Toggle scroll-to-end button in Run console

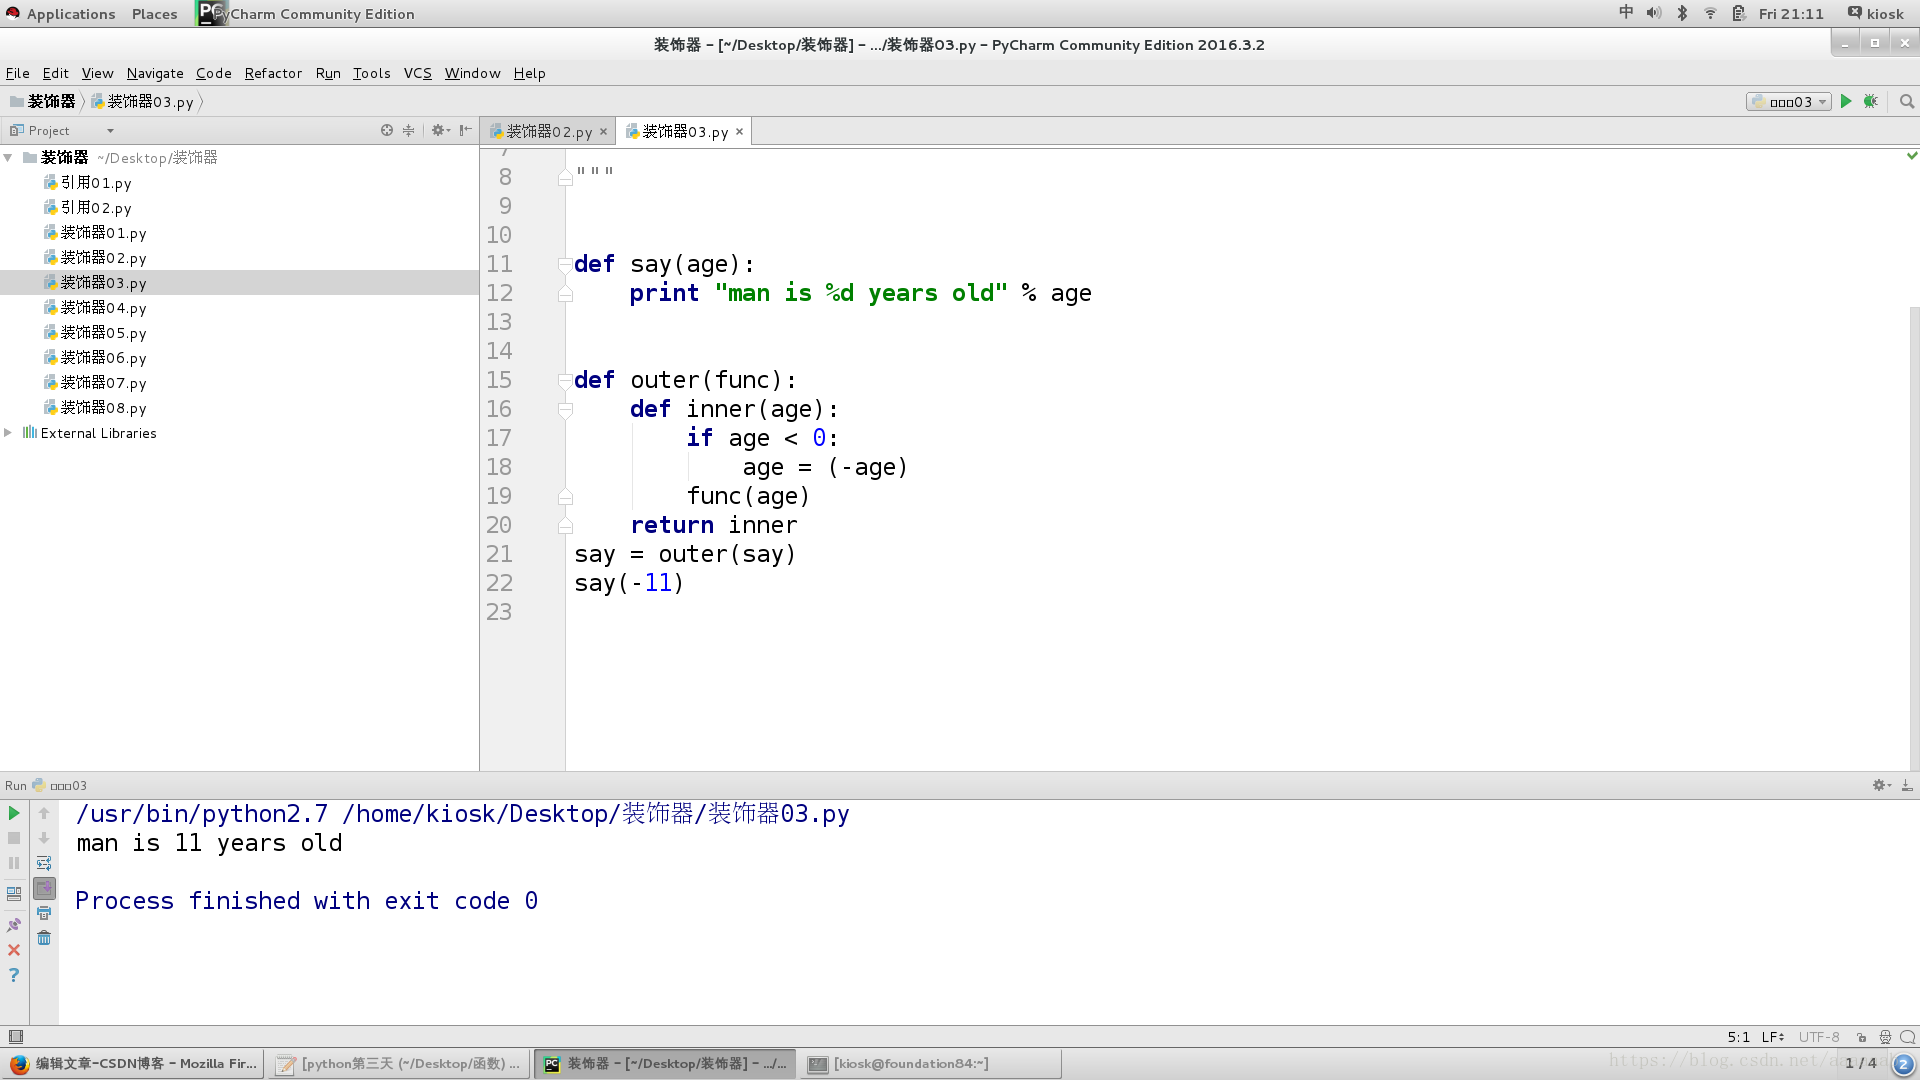44,888
